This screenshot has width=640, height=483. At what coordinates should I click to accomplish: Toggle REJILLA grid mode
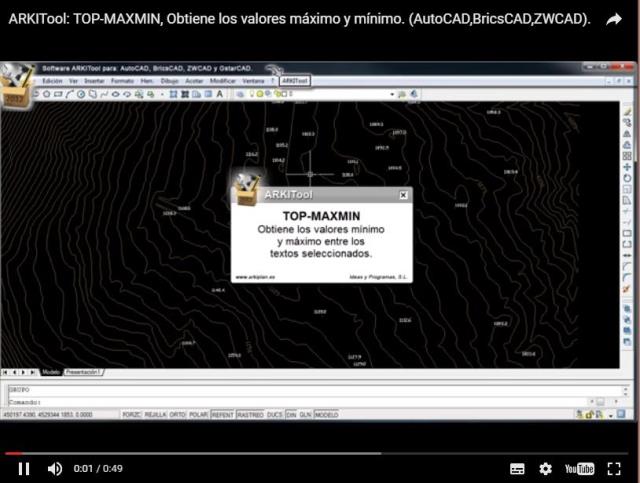click(x=155, y=415)
